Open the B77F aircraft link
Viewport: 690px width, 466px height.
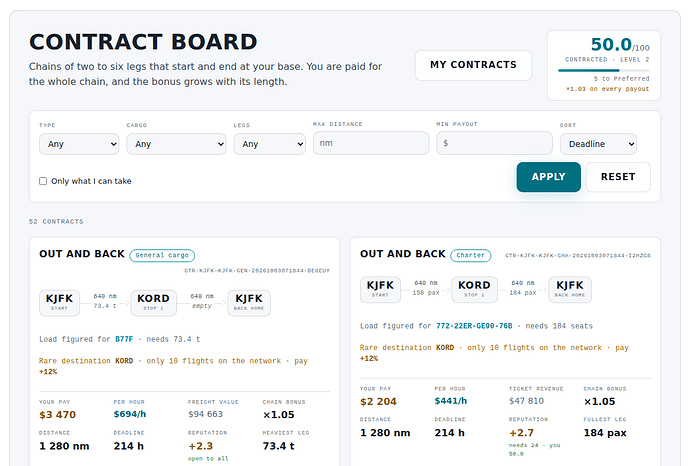[124, 339]
